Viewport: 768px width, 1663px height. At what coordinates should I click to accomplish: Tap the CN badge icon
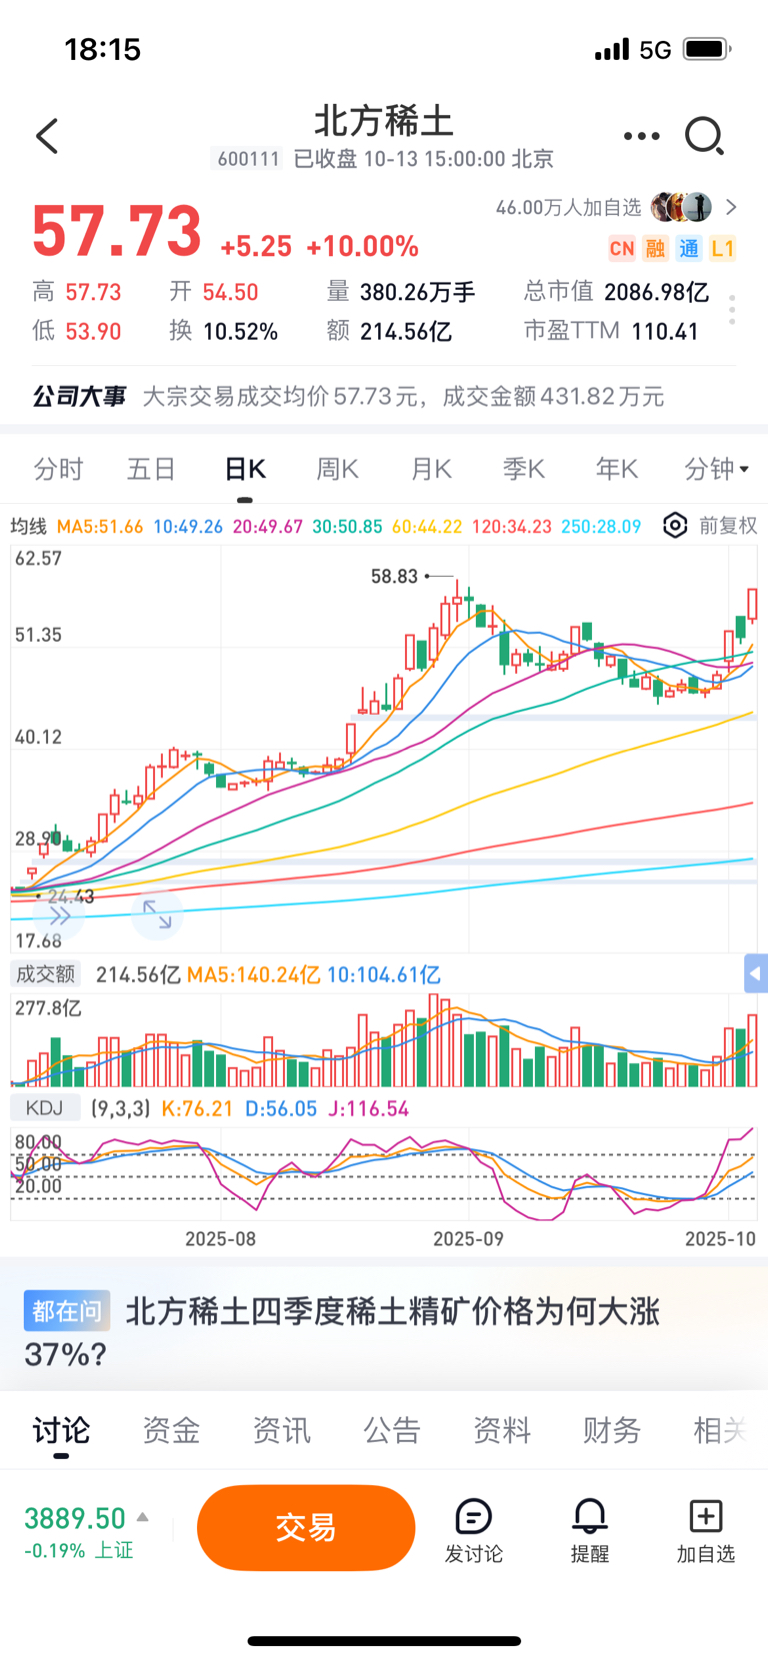pyautogui.click(x=622, y=249)
